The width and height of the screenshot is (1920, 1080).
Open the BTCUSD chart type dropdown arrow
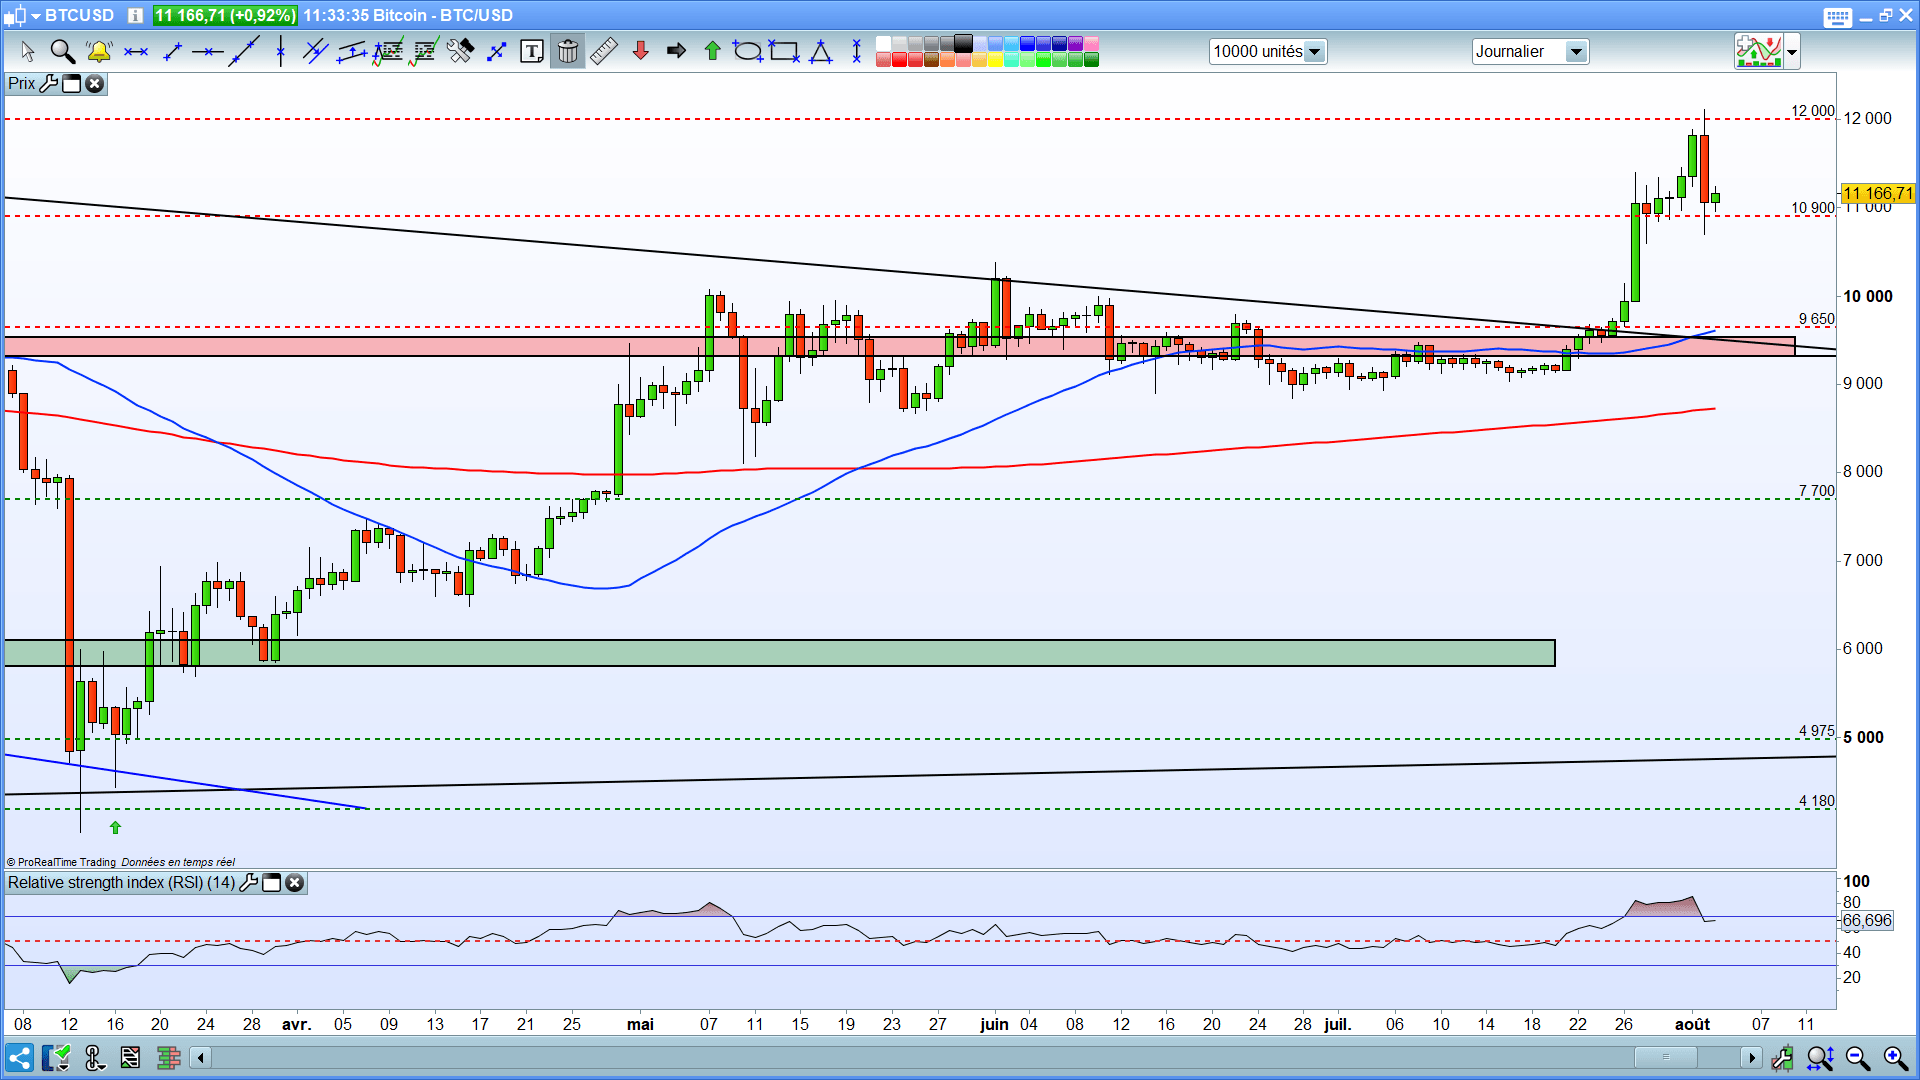(x=36, y=16)
